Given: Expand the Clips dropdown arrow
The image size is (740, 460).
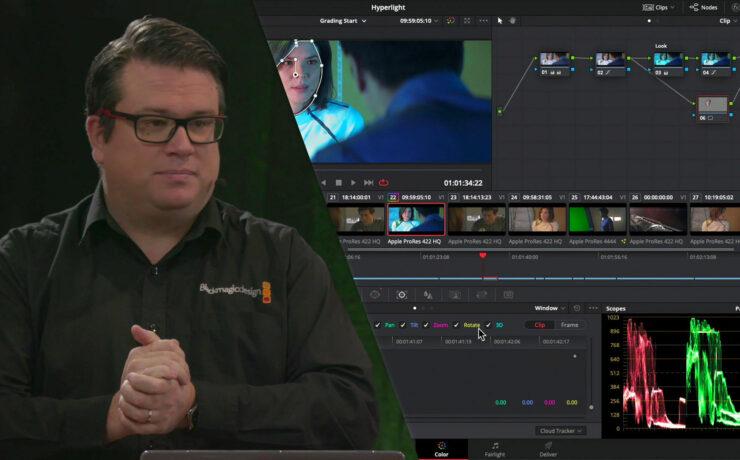Looking at the screenshot, I should click(673, 7).
